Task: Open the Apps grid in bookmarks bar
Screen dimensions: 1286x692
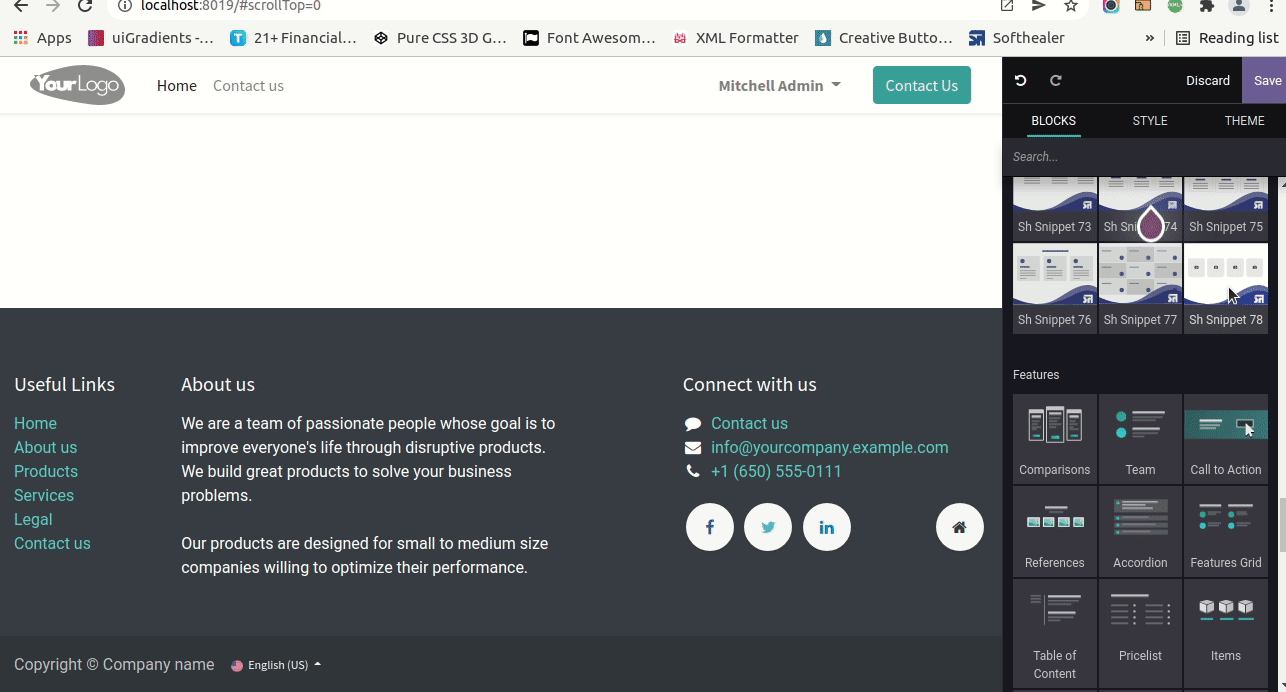Action: (42, 38)
